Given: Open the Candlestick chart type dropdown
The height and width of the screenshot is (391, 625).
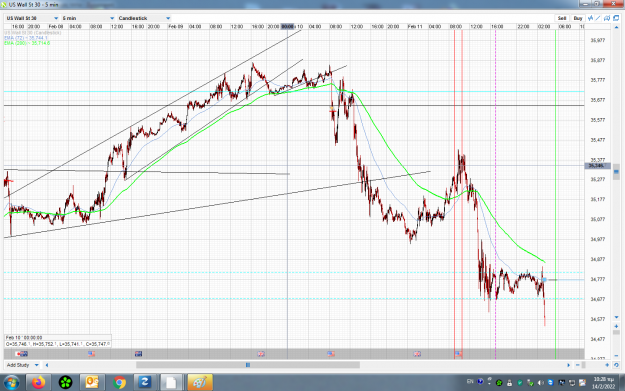Looking at the screenshot, I should [144, 18].
